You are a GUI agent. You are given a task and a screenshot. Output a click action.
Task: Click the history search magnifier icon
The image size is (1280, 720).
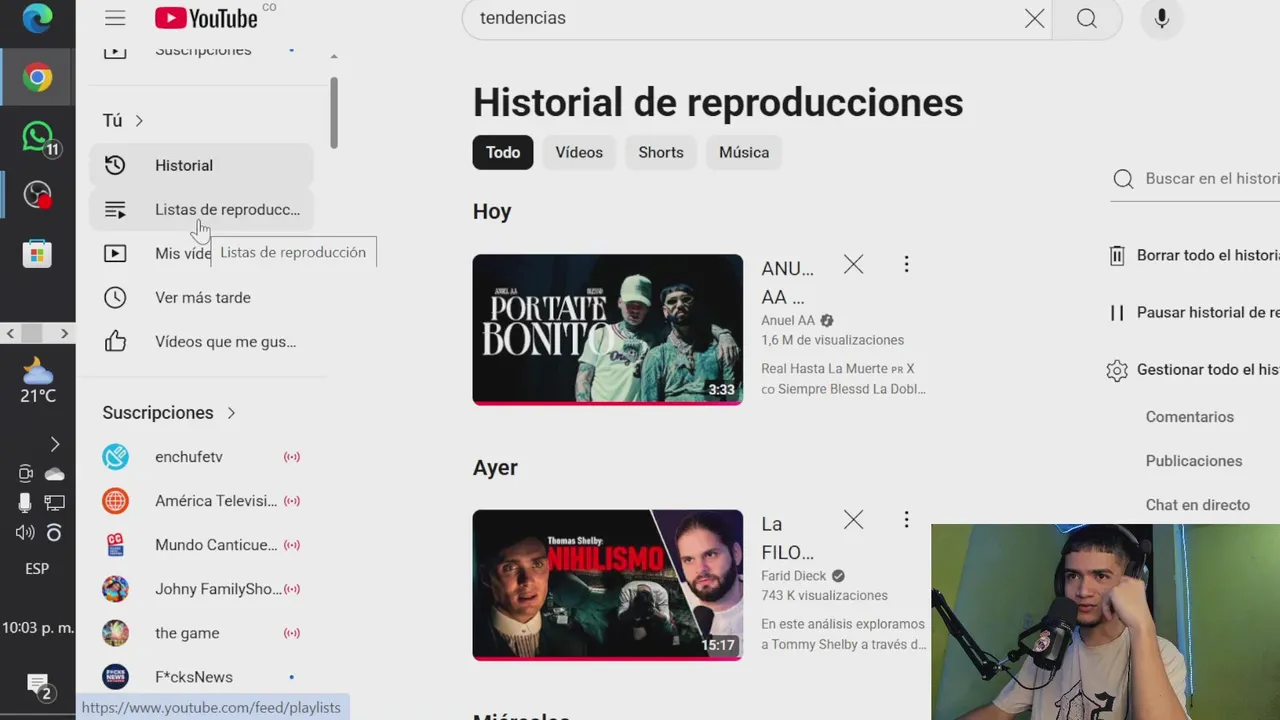tap(1123, 178)
